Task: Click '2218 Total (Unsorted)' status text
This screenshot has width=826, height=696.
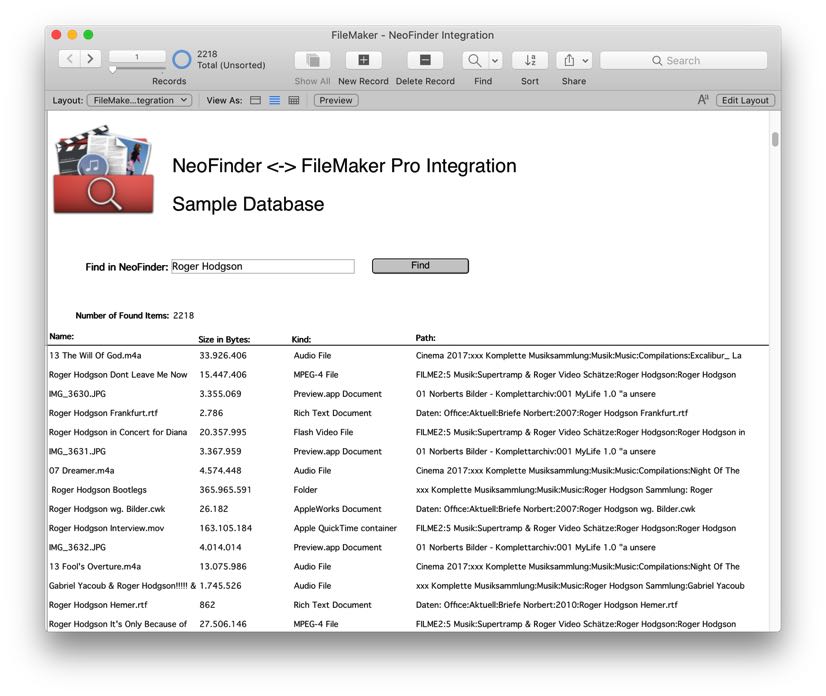Action: click(231, 60)
